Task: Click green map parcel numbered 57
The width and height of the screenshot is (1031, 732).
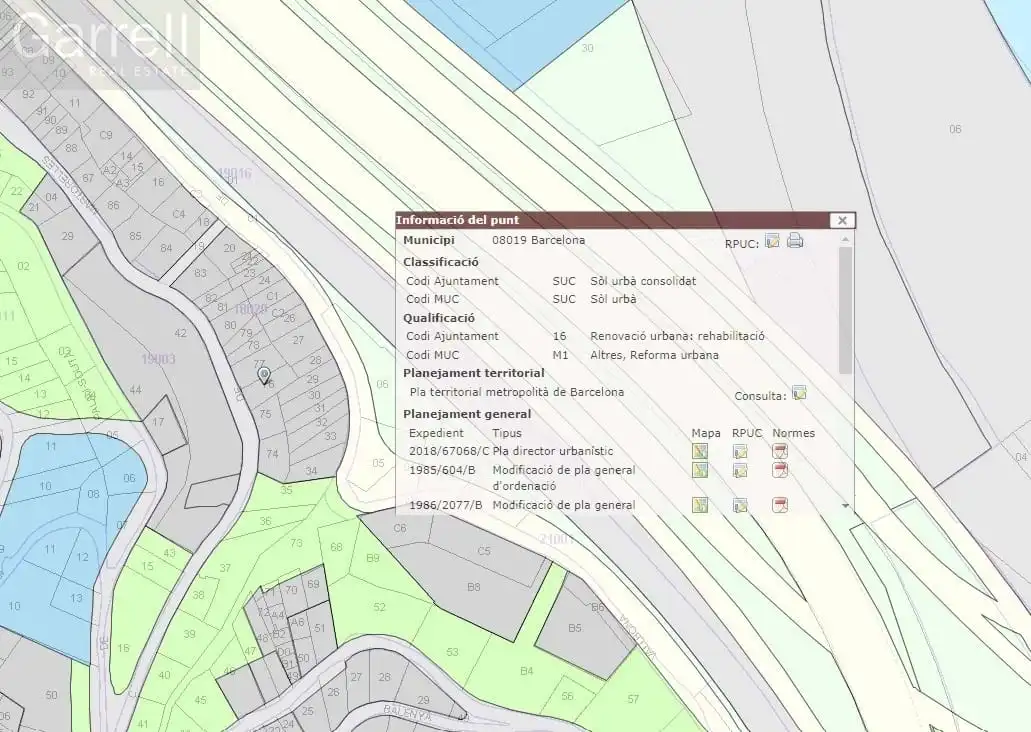Action: tap(633, 699)
